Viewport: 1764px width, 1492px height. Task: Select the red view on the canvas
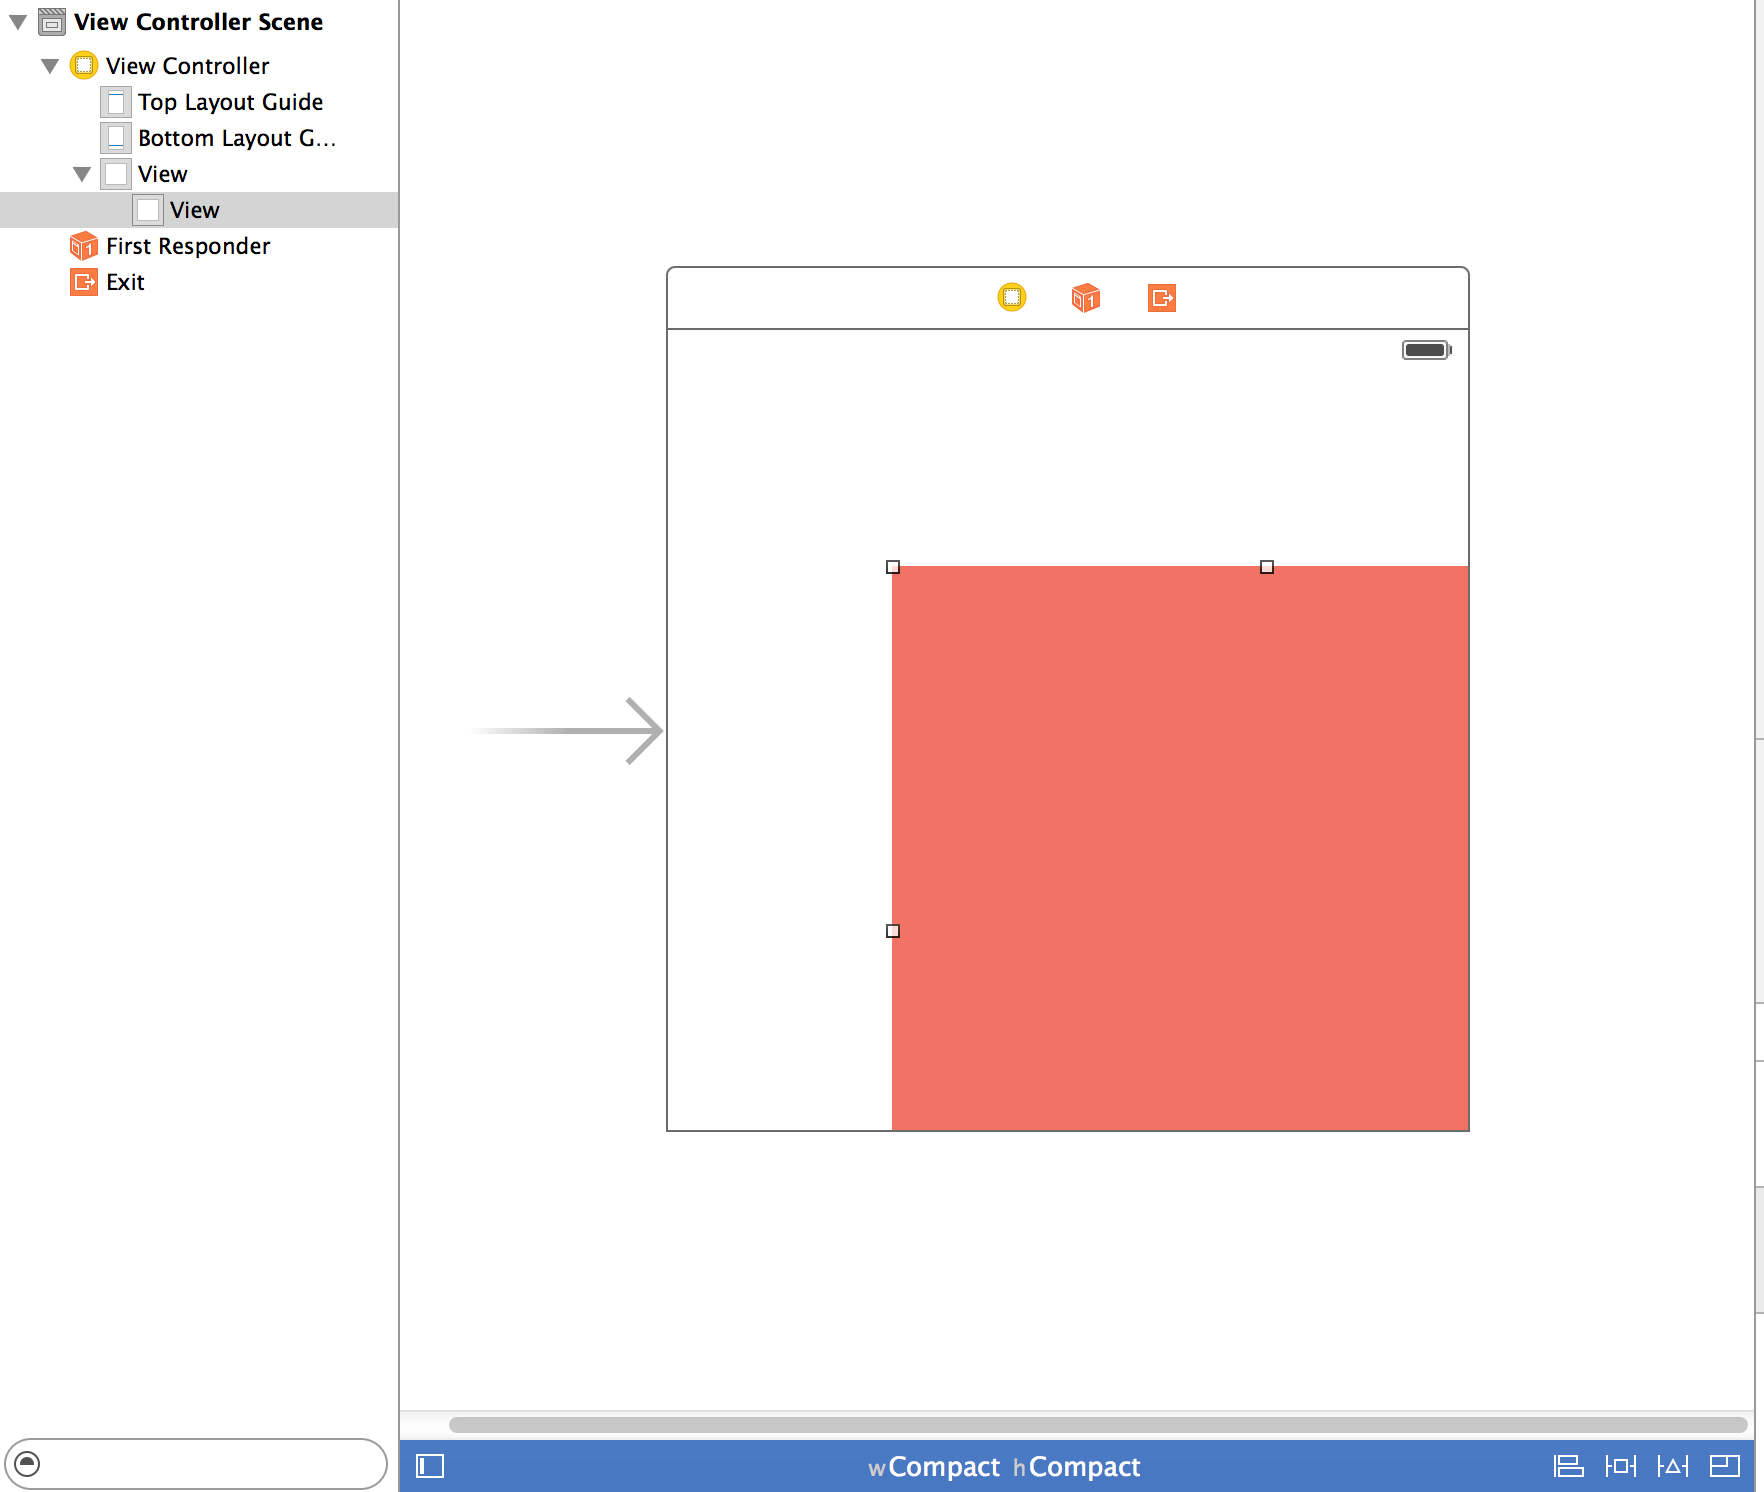pos(1180,850)
